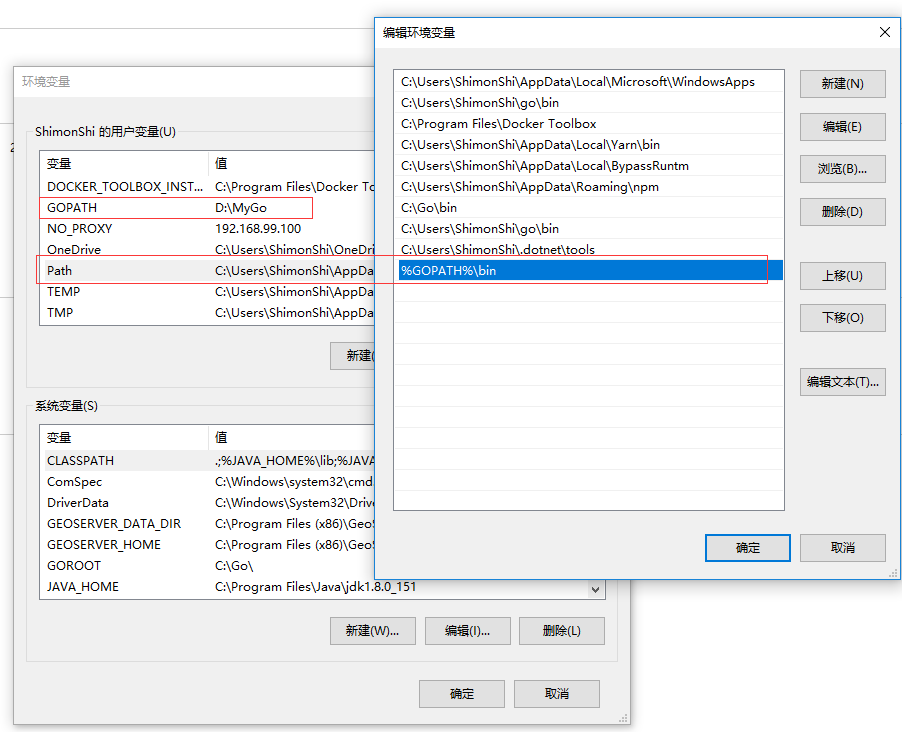This screenshot has width=902, height=732.
Task: Click 编辑(I)... system variable button
Action: click(x=467, y=631)
